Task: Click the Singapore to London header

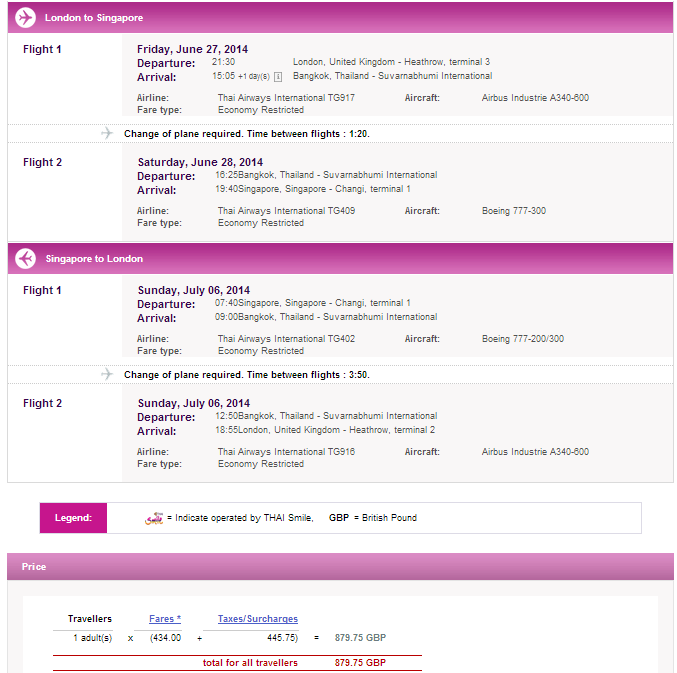Action: click(x=340, y=259)
